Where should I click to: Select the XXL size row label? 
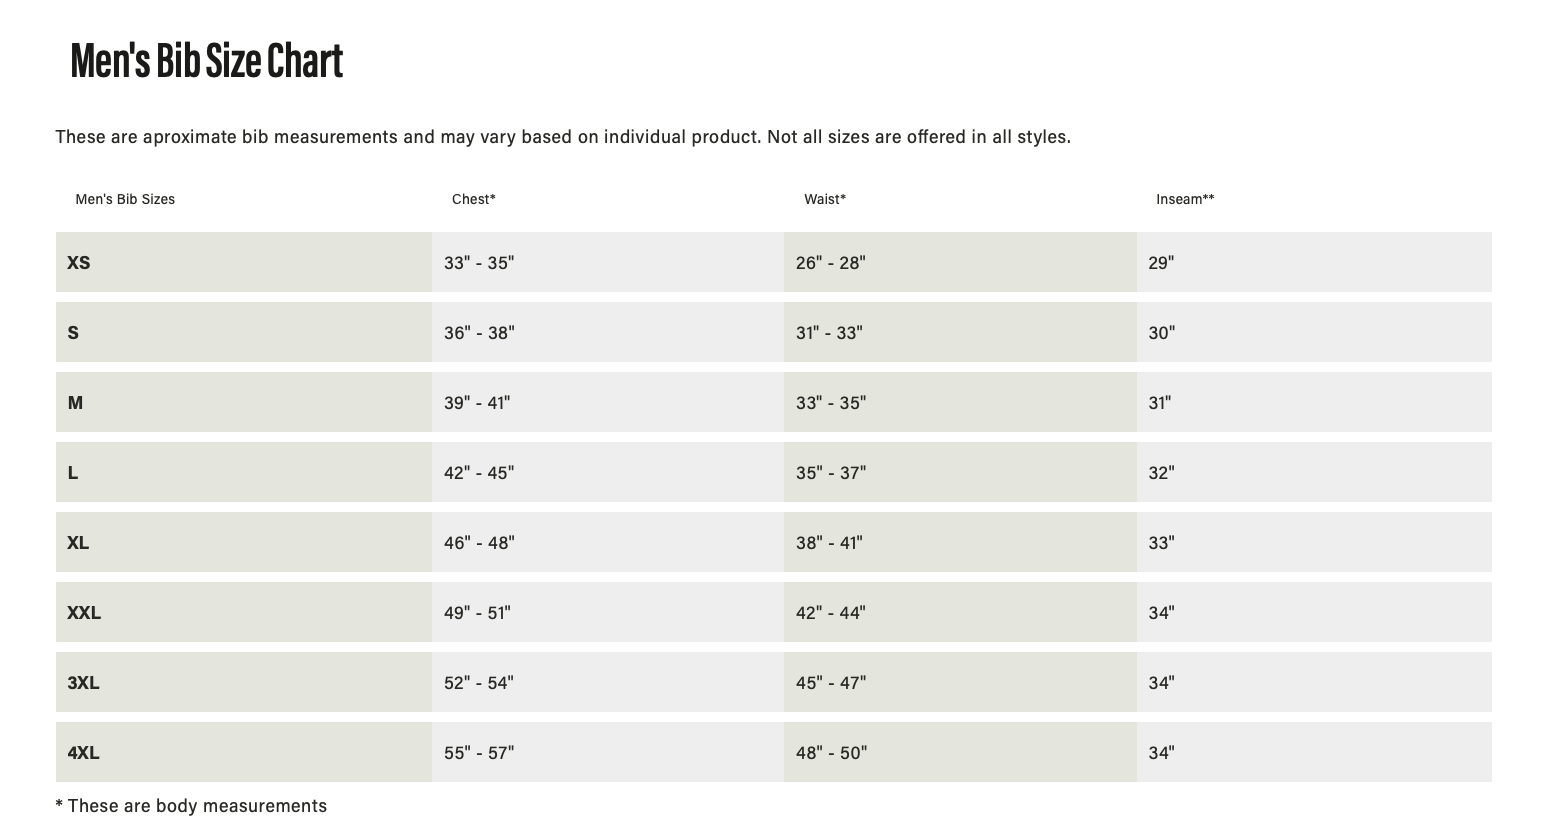click(x=84, y=613)
